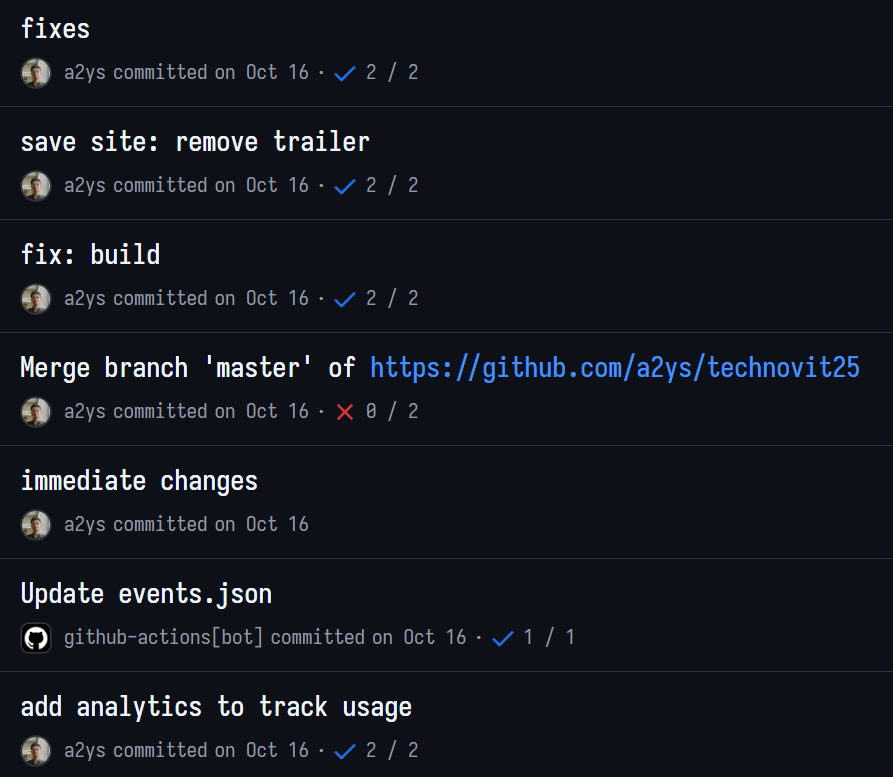The height and width of the screenshot is (777, 893).
Task: Click the green check for 'fix: build' commit
Action: (345, 299)
